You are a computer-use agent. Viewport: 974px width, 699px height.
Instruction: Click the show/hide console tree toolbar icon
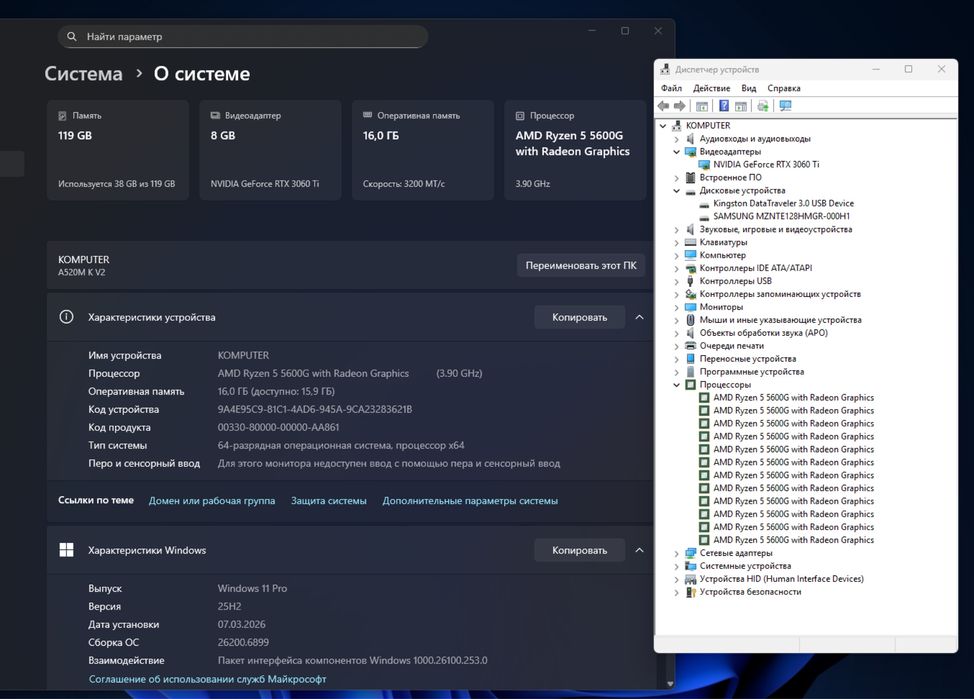coord(702,106)
